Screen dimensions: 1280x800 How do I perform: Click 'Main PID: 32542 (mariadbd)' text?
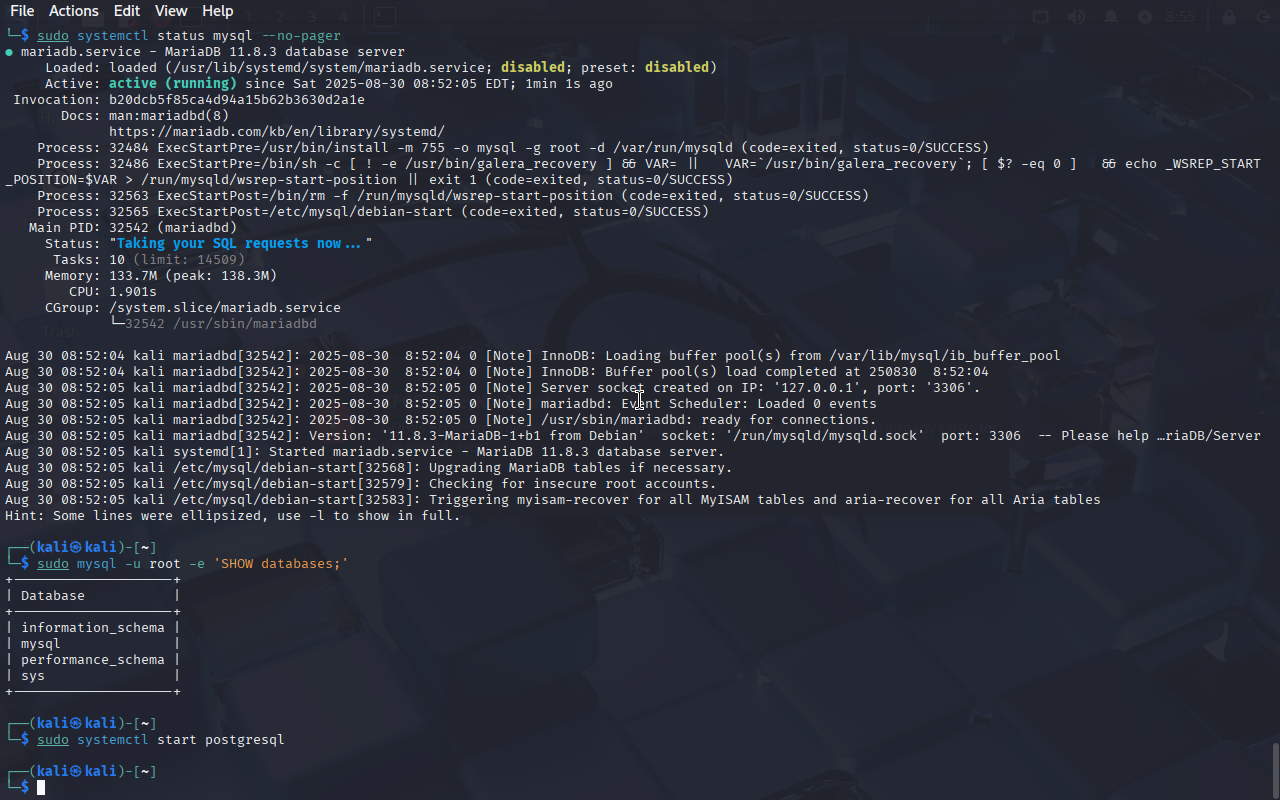click(133, 228)
